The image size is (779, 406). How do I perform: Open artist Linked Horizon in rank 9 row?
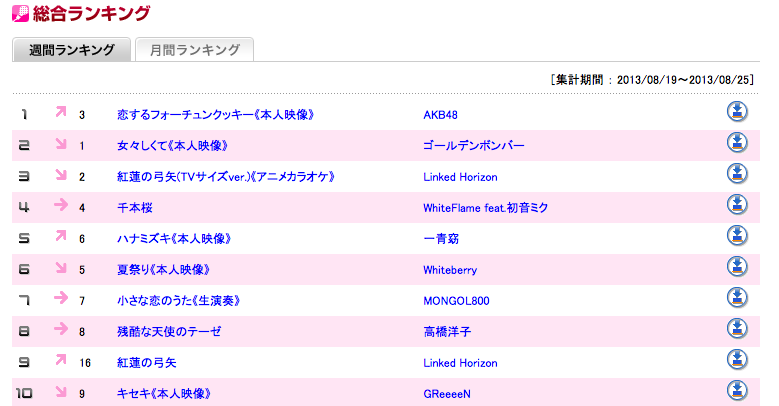point(460,363)
